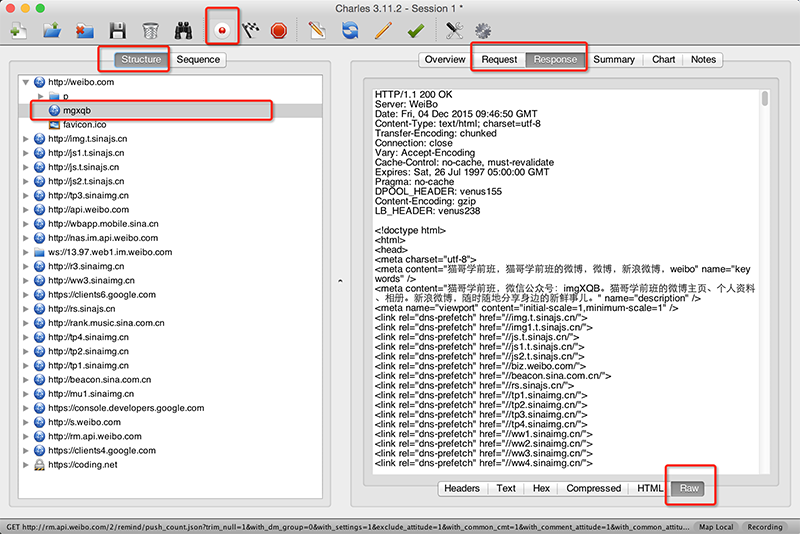Screen dimensions: 800x534
Task: Collapse the http://weibo.com tree node
Action: pos(26,82)
